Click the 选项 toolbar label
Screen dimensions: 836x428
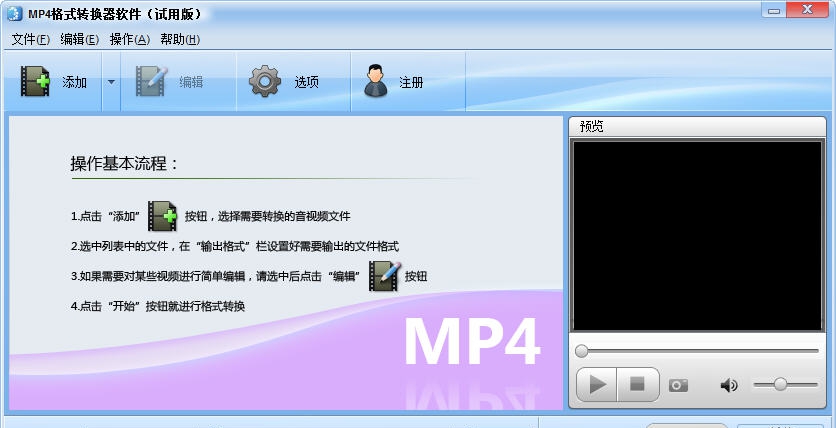[307, 82]
